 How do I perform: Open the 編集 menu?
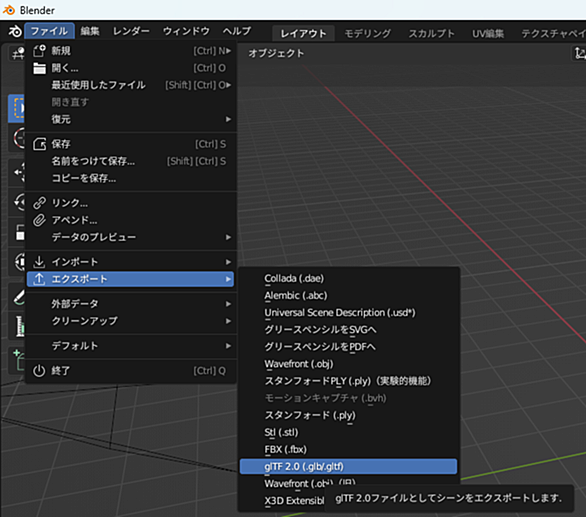(90, 31)
